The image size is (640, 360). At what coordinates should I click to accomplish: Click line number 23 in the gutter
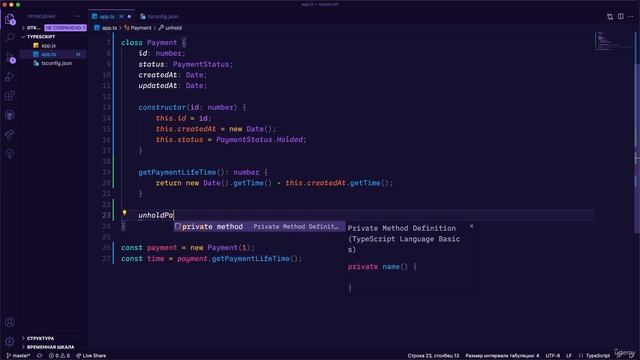[x=106, y=215]
